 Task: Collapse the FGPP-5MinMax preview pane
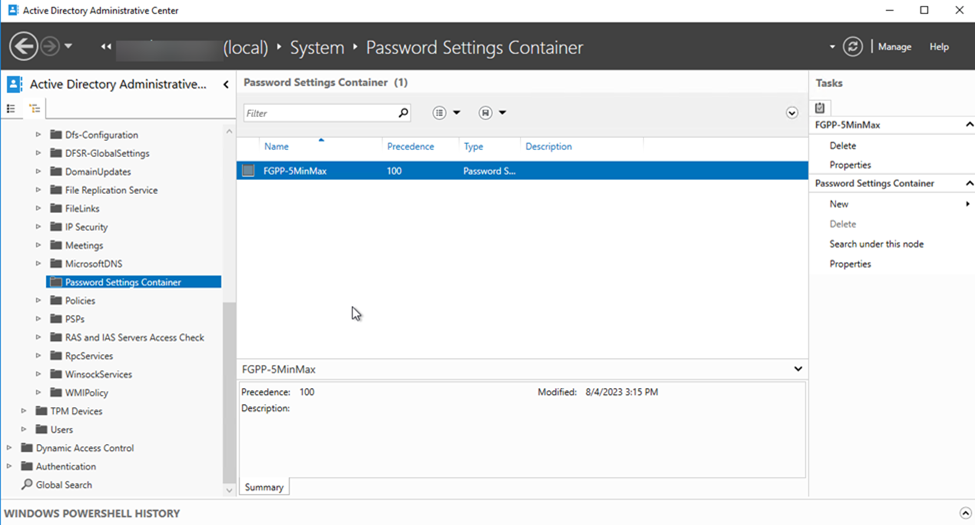pos(797,369)
